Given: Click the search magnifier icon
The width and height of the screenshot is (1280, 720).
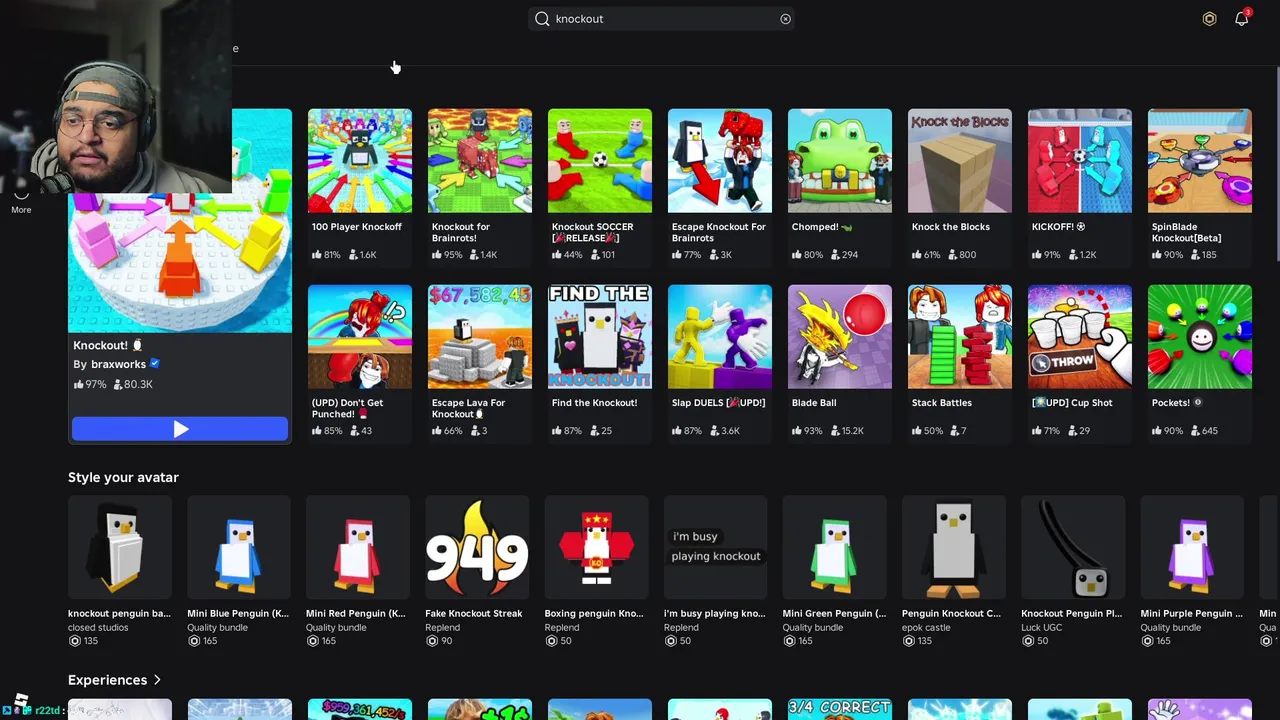Looking at the screenshot, I should [542, 19].
